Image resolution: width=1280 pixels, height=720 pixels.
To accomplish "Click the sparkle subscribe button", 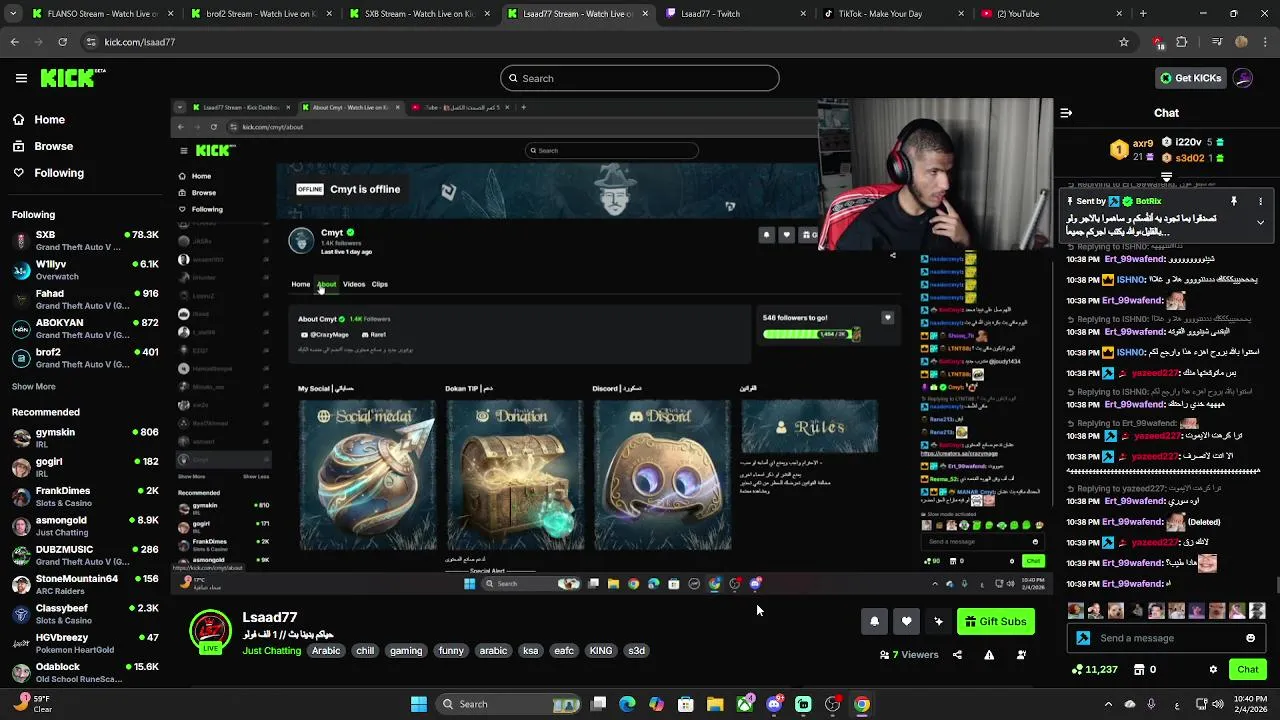I will 938,621.
